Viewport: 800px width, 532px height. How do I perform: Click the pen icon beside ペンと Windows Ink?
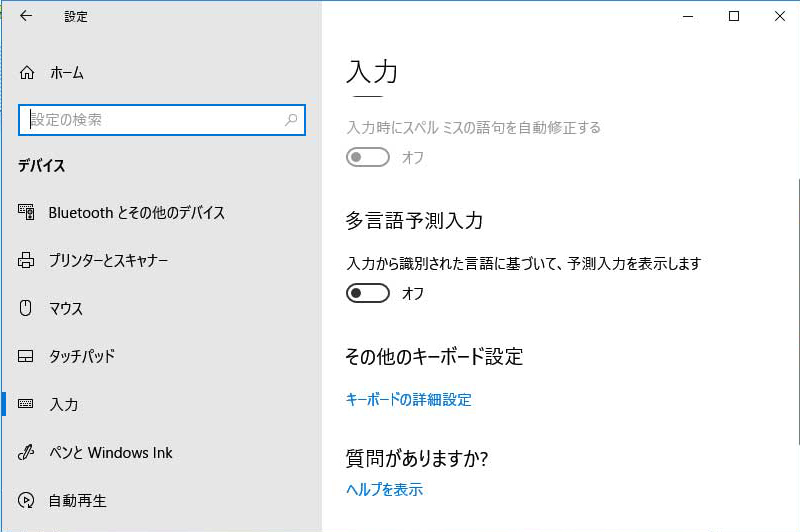pyautogui.click(x=27, y=453)
